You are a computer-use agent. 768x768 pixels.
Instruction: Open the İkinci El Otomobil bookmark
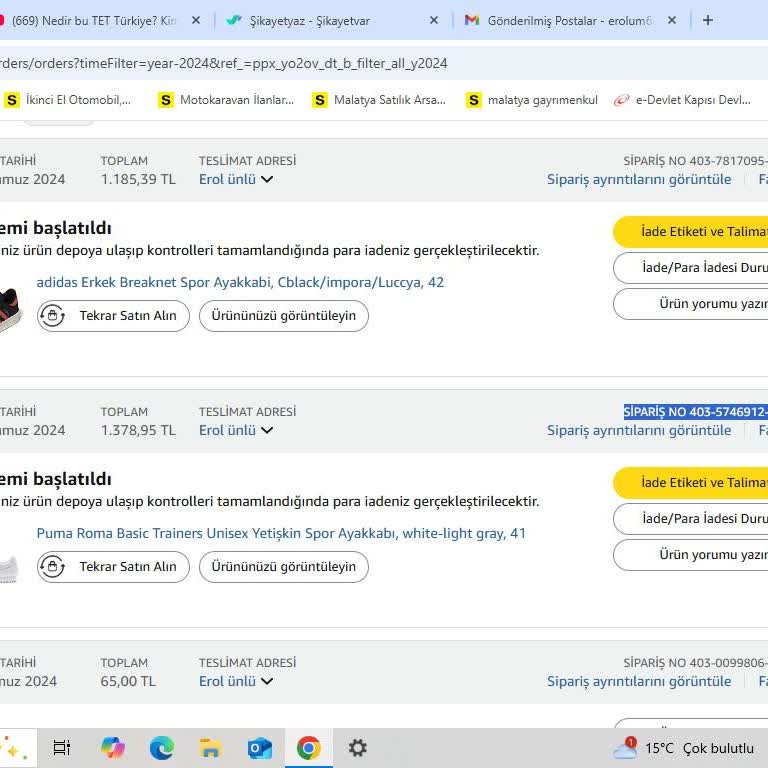68,100
